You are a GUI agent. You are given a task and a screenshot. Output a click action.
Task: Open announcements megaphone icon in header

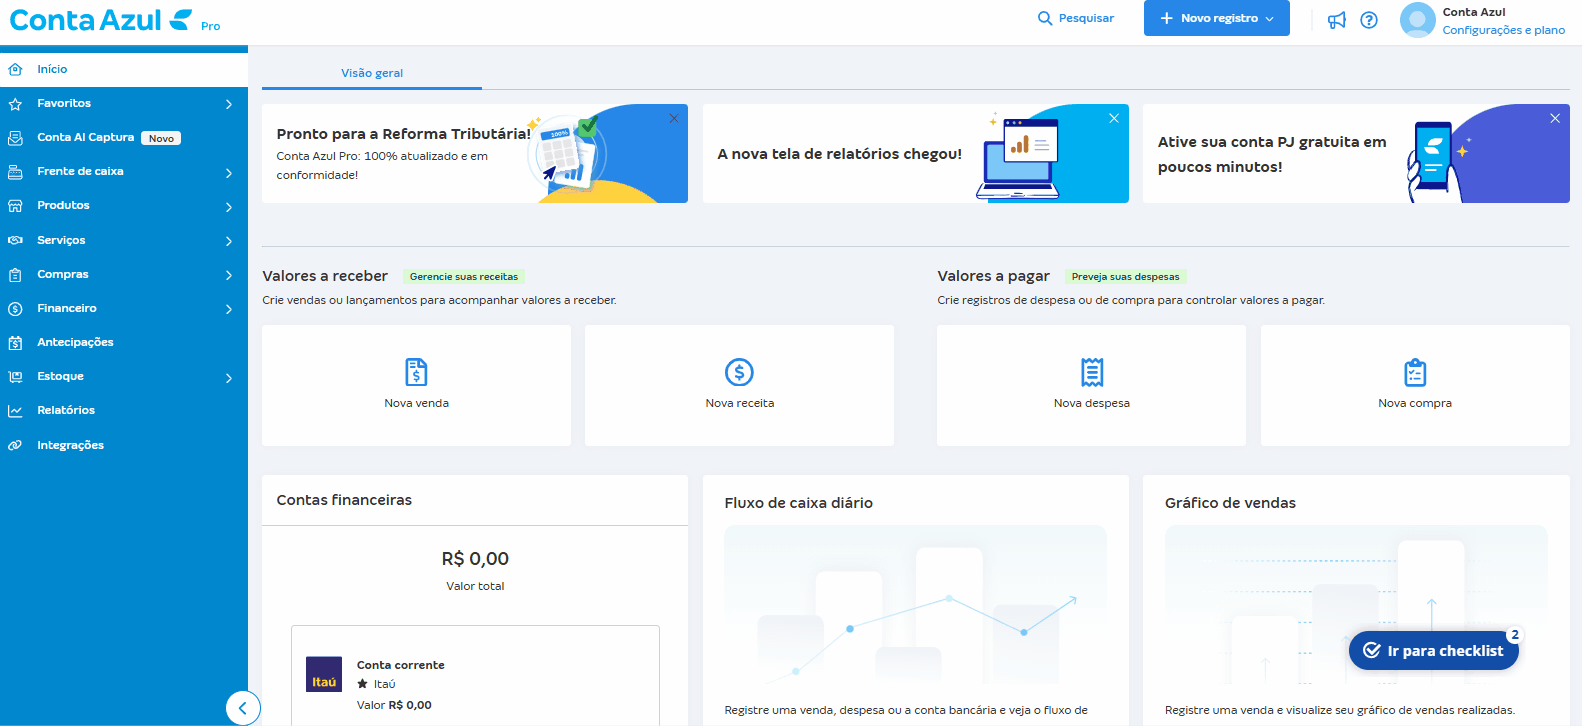click(1336, 20)
